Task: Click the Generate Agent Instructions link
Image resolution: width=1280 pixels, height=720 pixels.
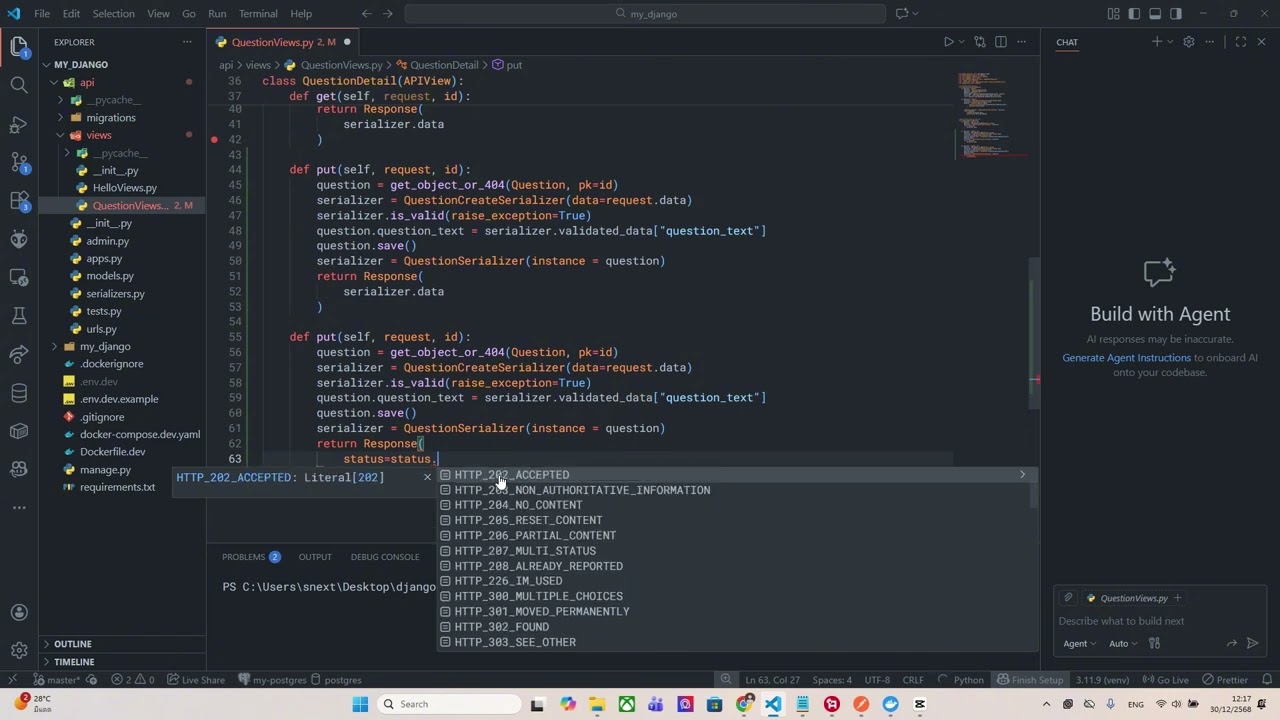Action: [1126, 358]
